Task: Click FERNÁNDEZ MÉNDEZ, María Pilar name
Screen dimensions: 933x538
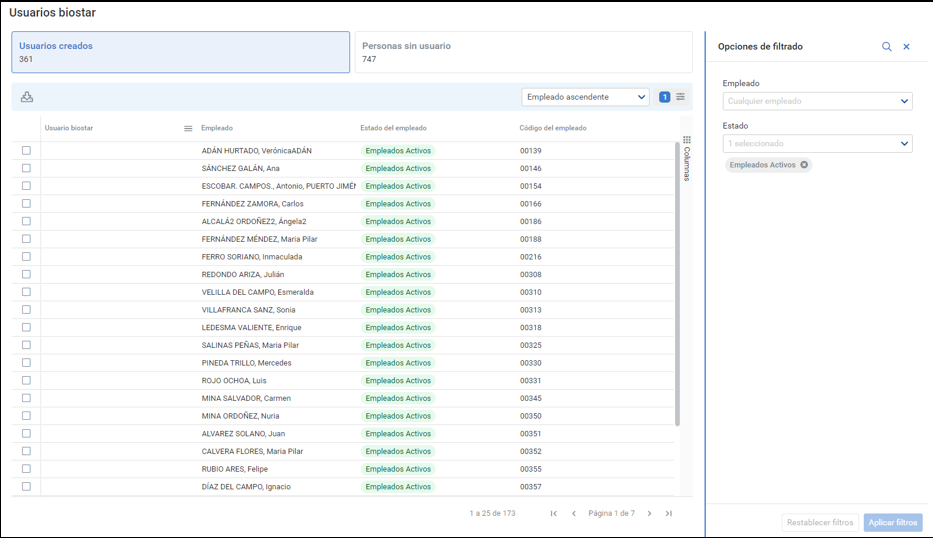Action: [259, 239]
